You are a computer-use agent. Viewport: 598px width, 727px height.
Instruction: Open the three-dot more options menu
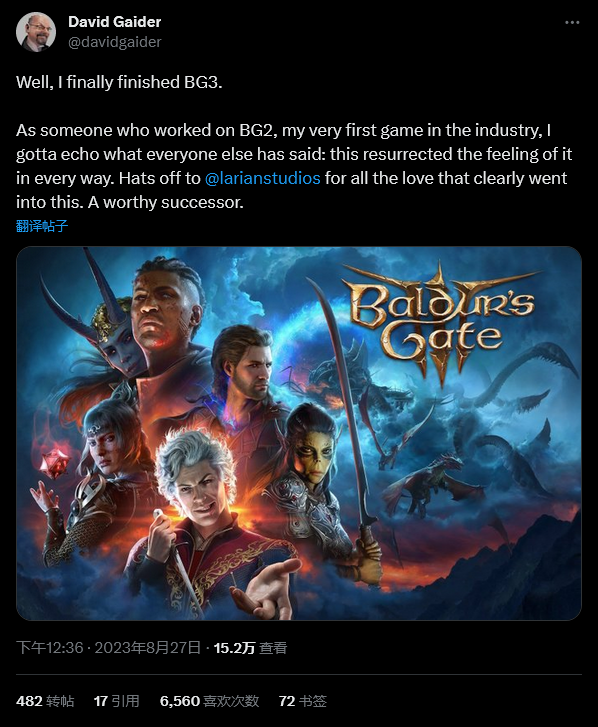tap(572, 23)
